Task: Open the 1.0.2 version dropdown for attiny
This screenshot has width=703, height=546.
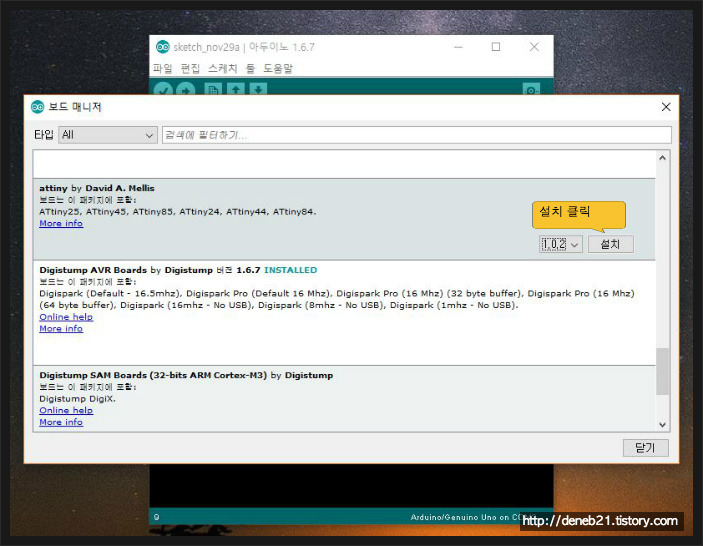Action: coord(560,244)
